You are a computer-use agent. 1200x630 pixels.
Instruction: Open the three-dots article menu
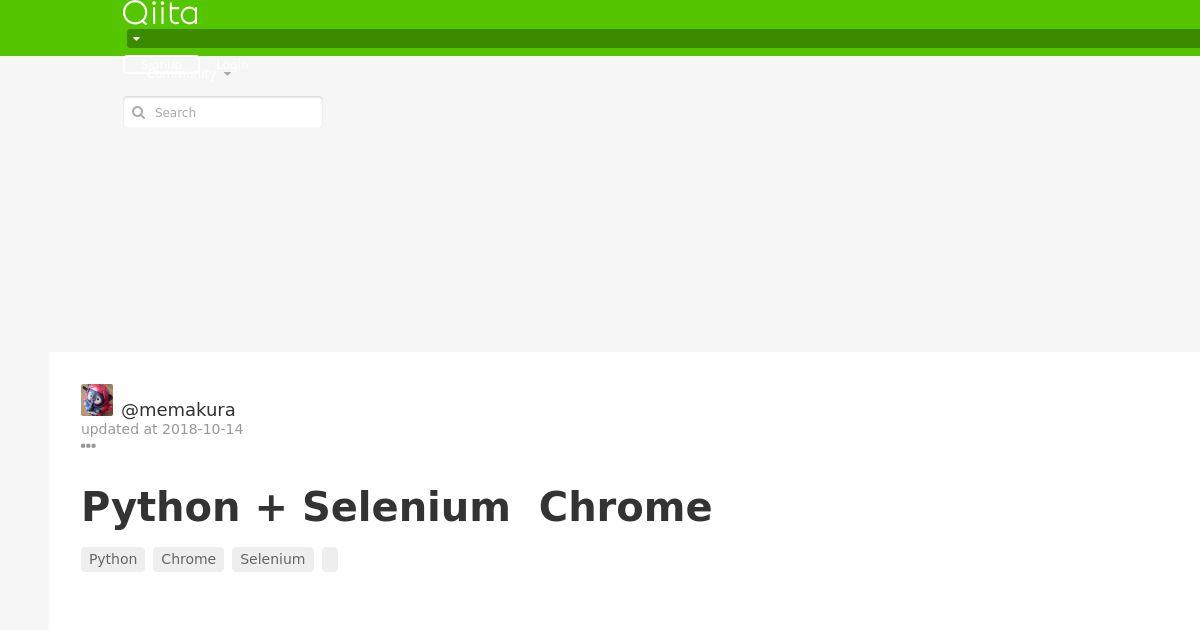click(x=88, y=446)
